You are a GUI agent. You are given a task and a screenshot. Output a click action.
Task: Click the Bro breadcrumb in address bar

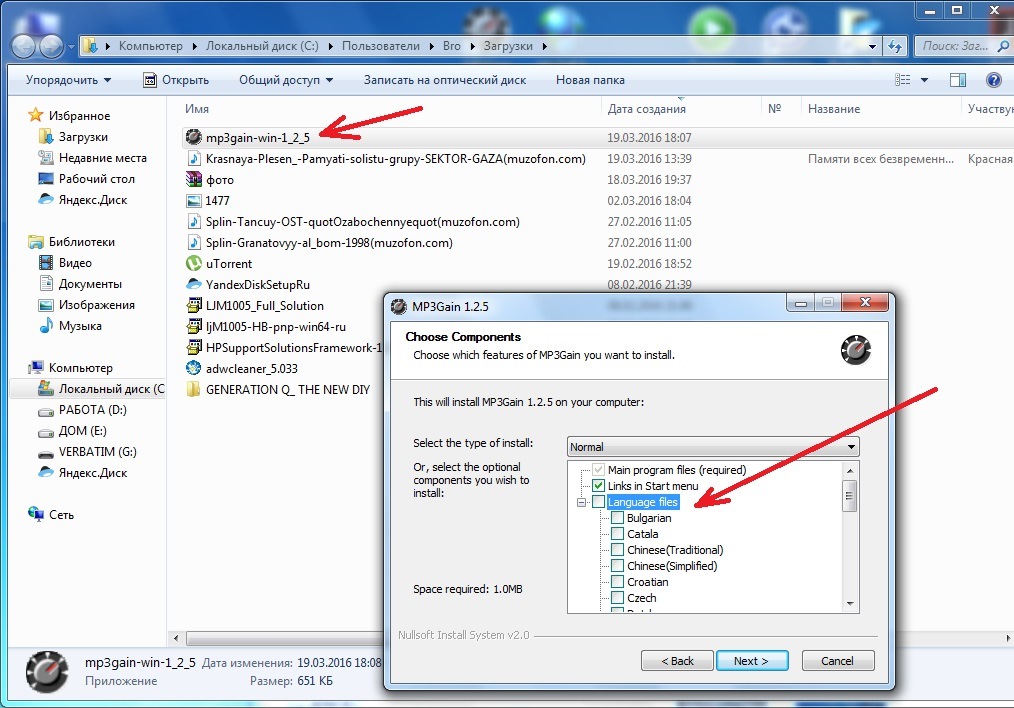[451, 47]
